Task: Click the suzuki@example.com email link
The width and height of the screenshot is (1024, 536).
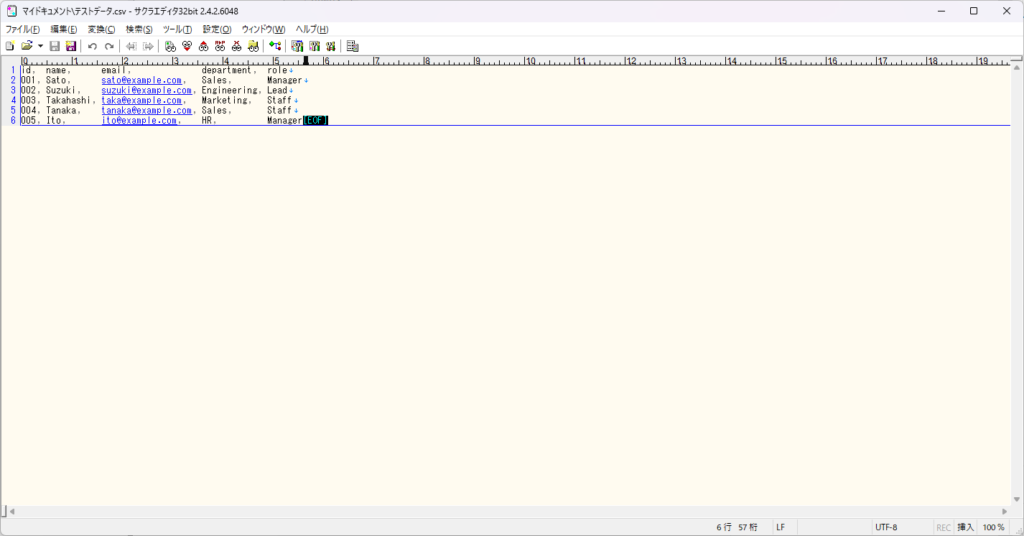Action: [141, 90]
